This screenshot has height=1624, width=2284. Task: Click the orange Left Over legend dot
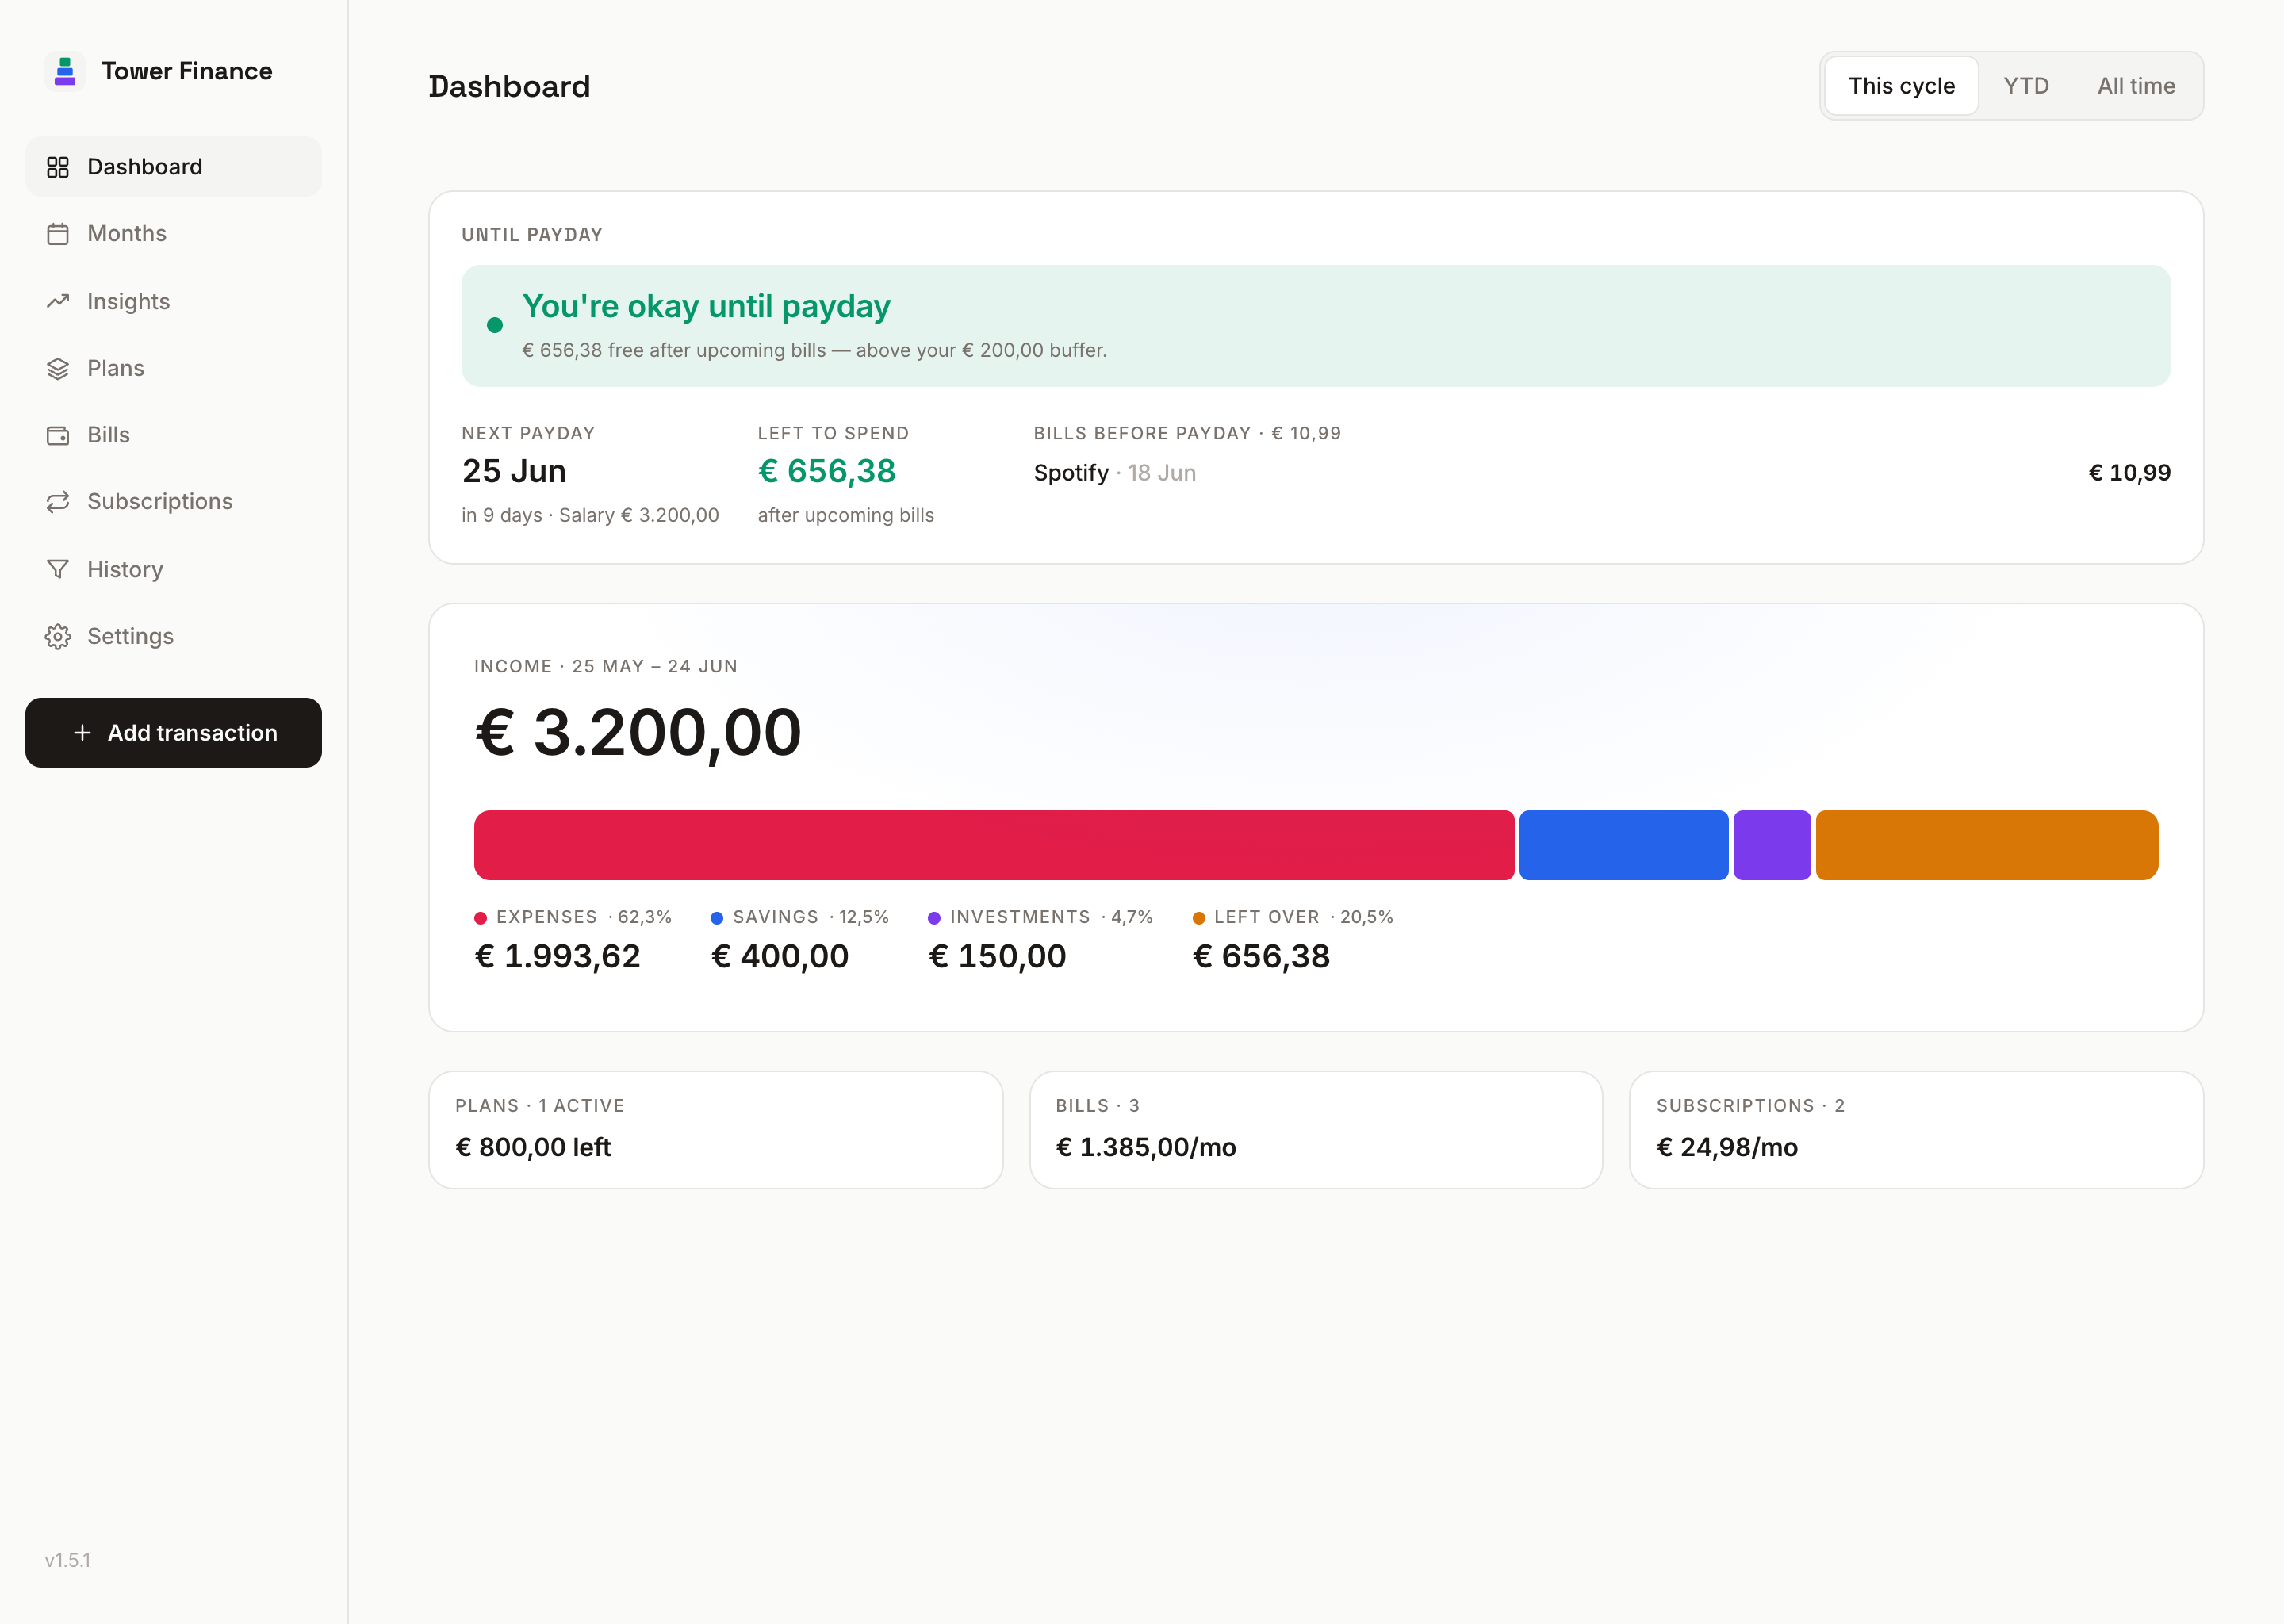click(1198, 918)
